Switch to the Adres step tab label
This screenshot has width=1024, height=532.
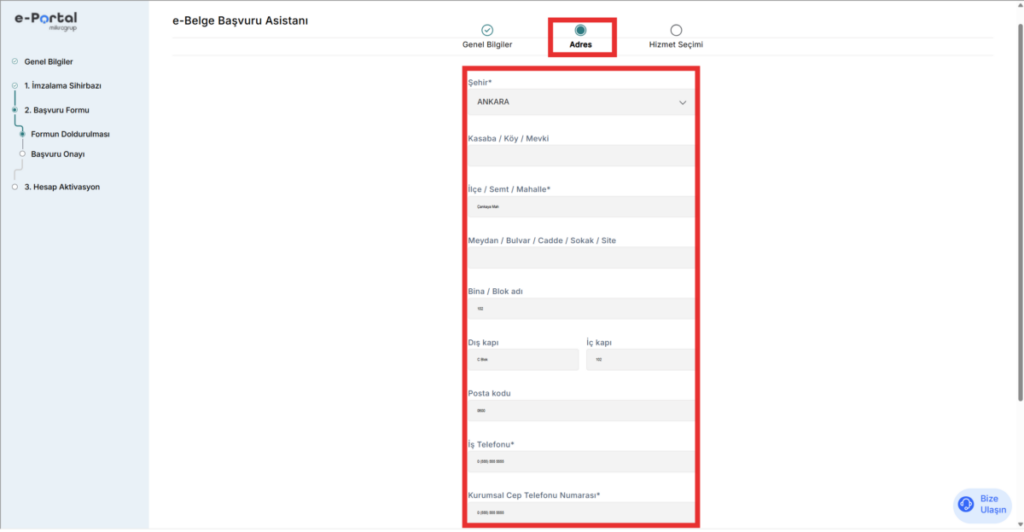point(581,44)
